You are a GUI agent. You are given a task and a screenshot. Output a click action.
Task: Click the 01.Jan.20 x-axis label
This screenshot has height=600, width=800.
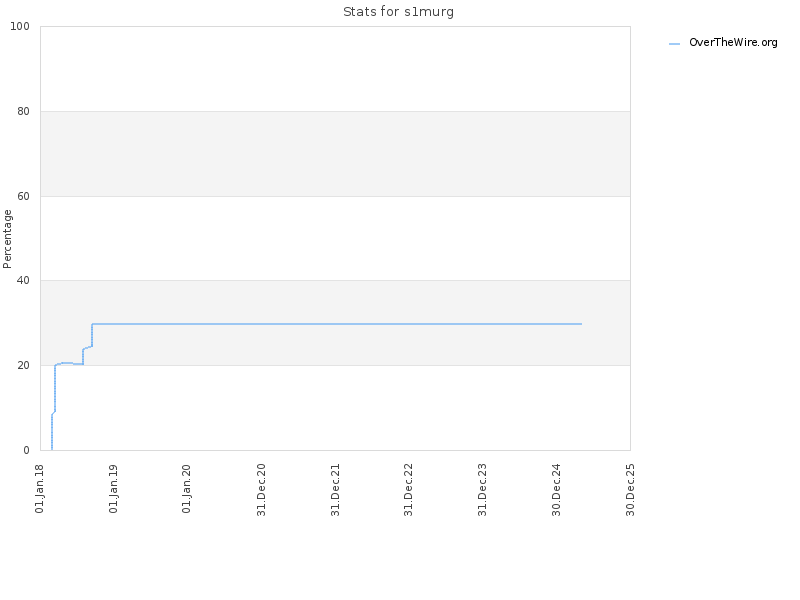(x=187, y=489)
